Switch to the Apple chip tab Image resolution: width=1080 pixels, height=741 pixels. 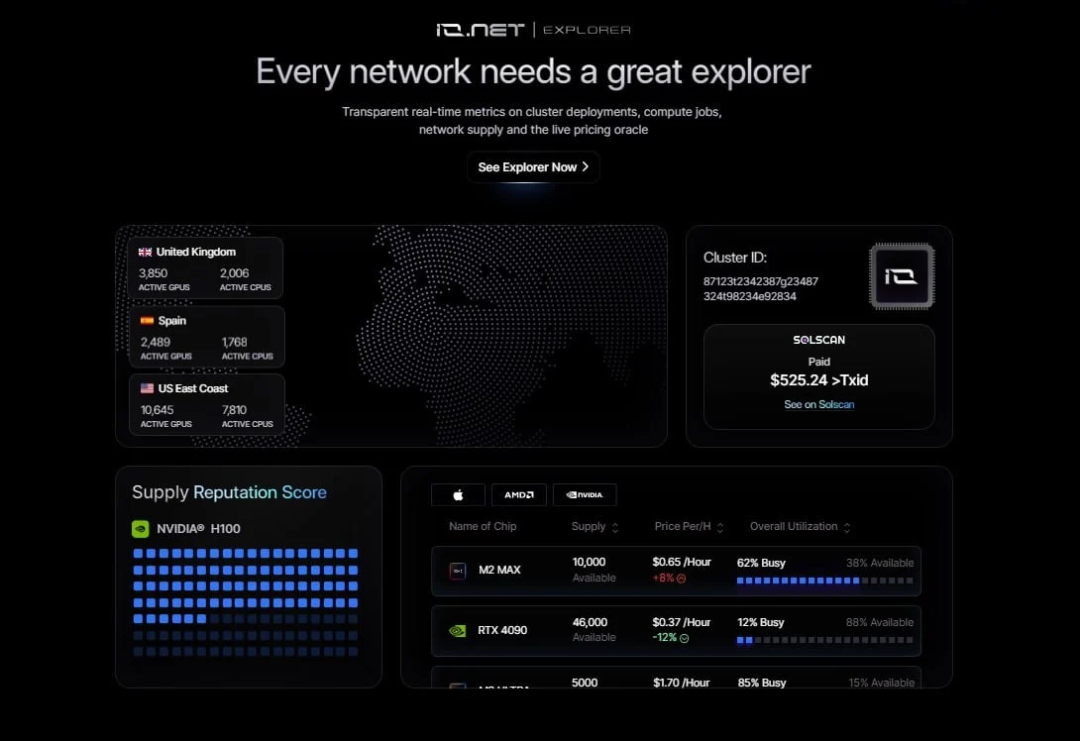[458, 494]
